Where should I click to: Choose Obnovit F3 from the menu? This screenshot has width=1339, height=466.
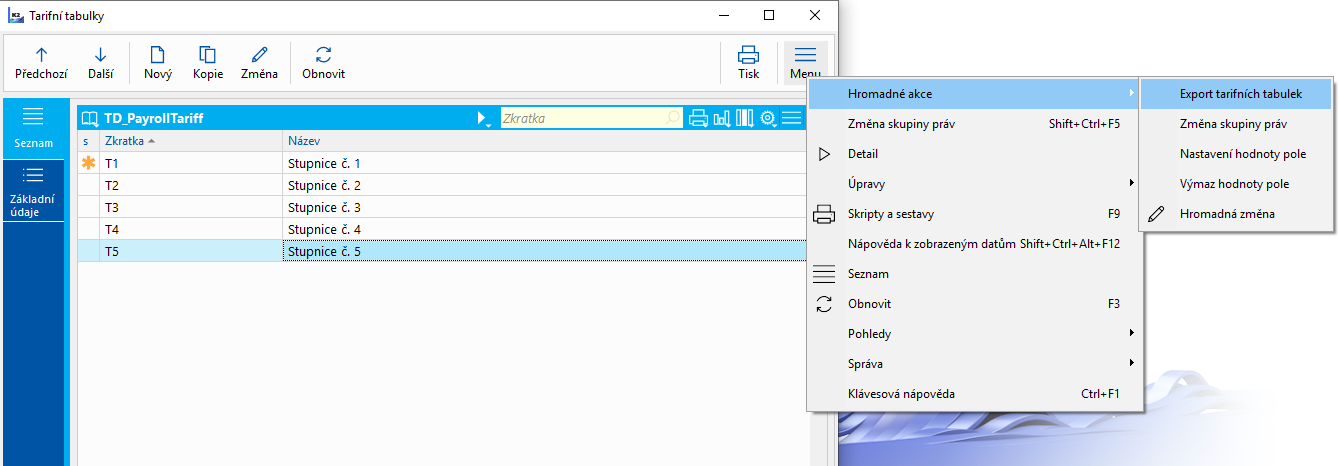pos(974,304)
